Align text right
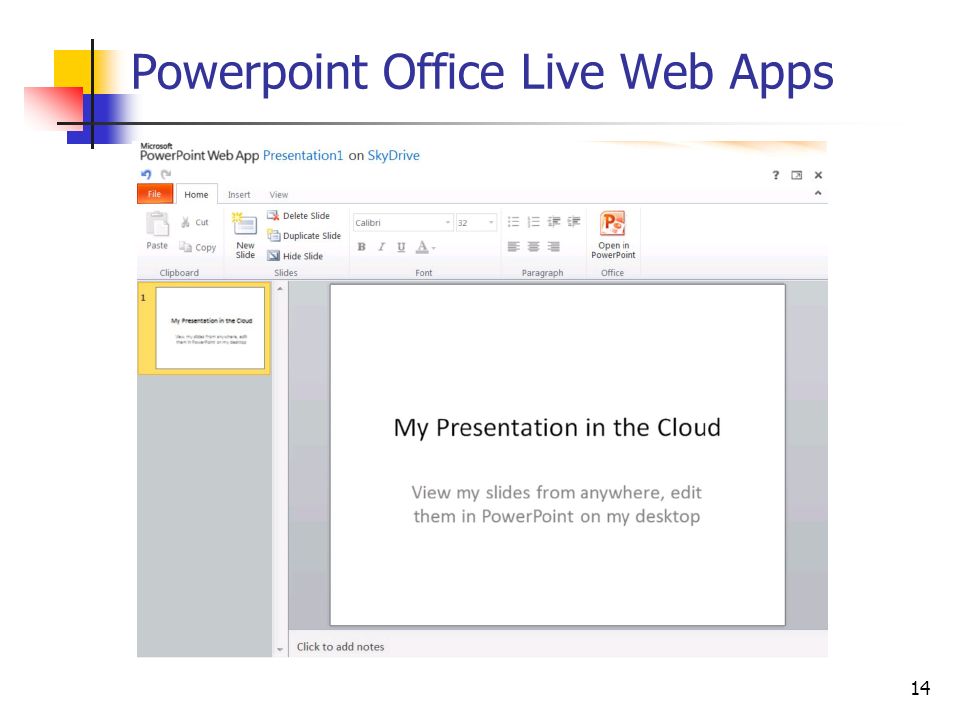The width and height of the screenshot is (960, 720). pos(553,246)
